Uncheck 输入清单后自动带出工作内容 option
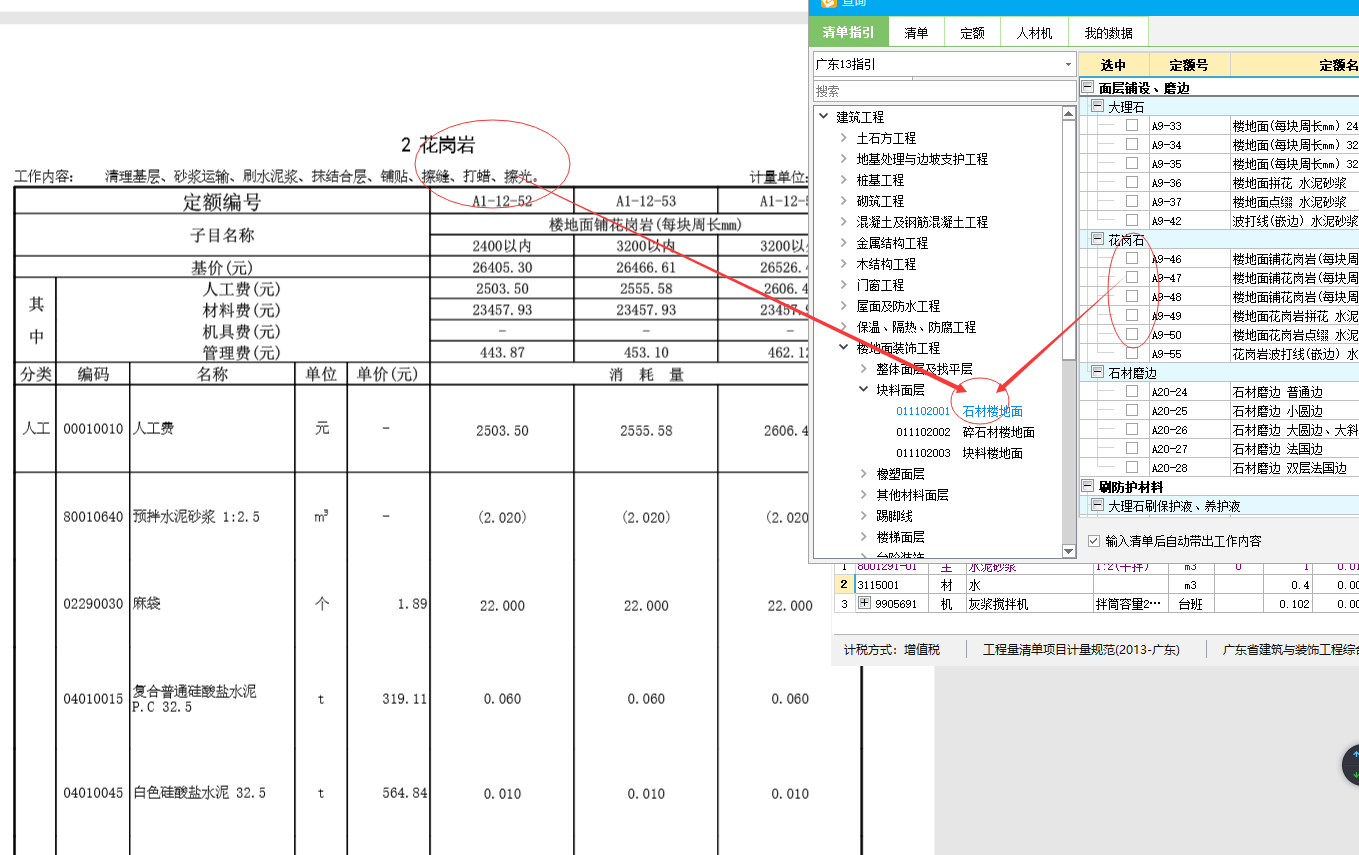Screen dimensions: 1359x855 (x=1094, y=541)
